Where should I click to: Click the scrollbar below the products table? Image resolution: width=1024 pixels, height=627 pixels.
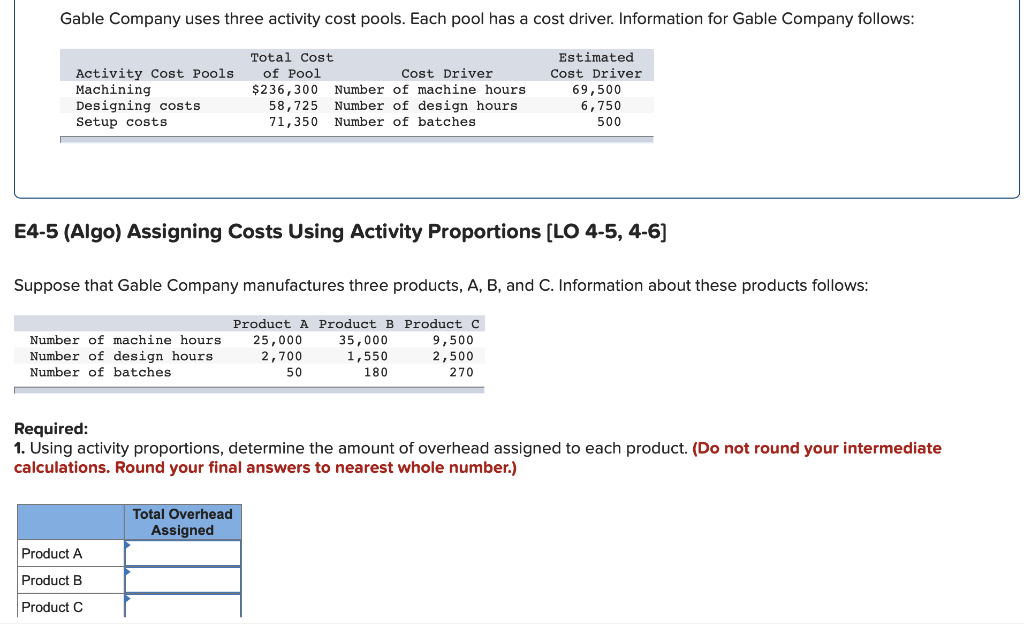[x=248, y=388]
